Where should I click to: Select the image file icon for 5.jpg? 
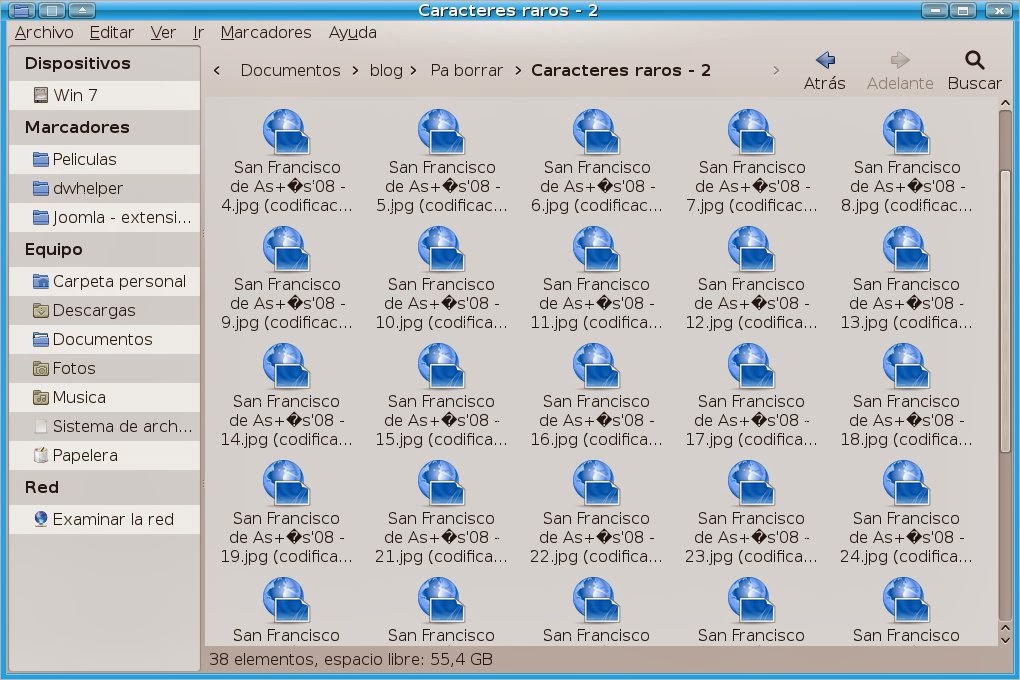pyautogui.click(x=441, y=132)
